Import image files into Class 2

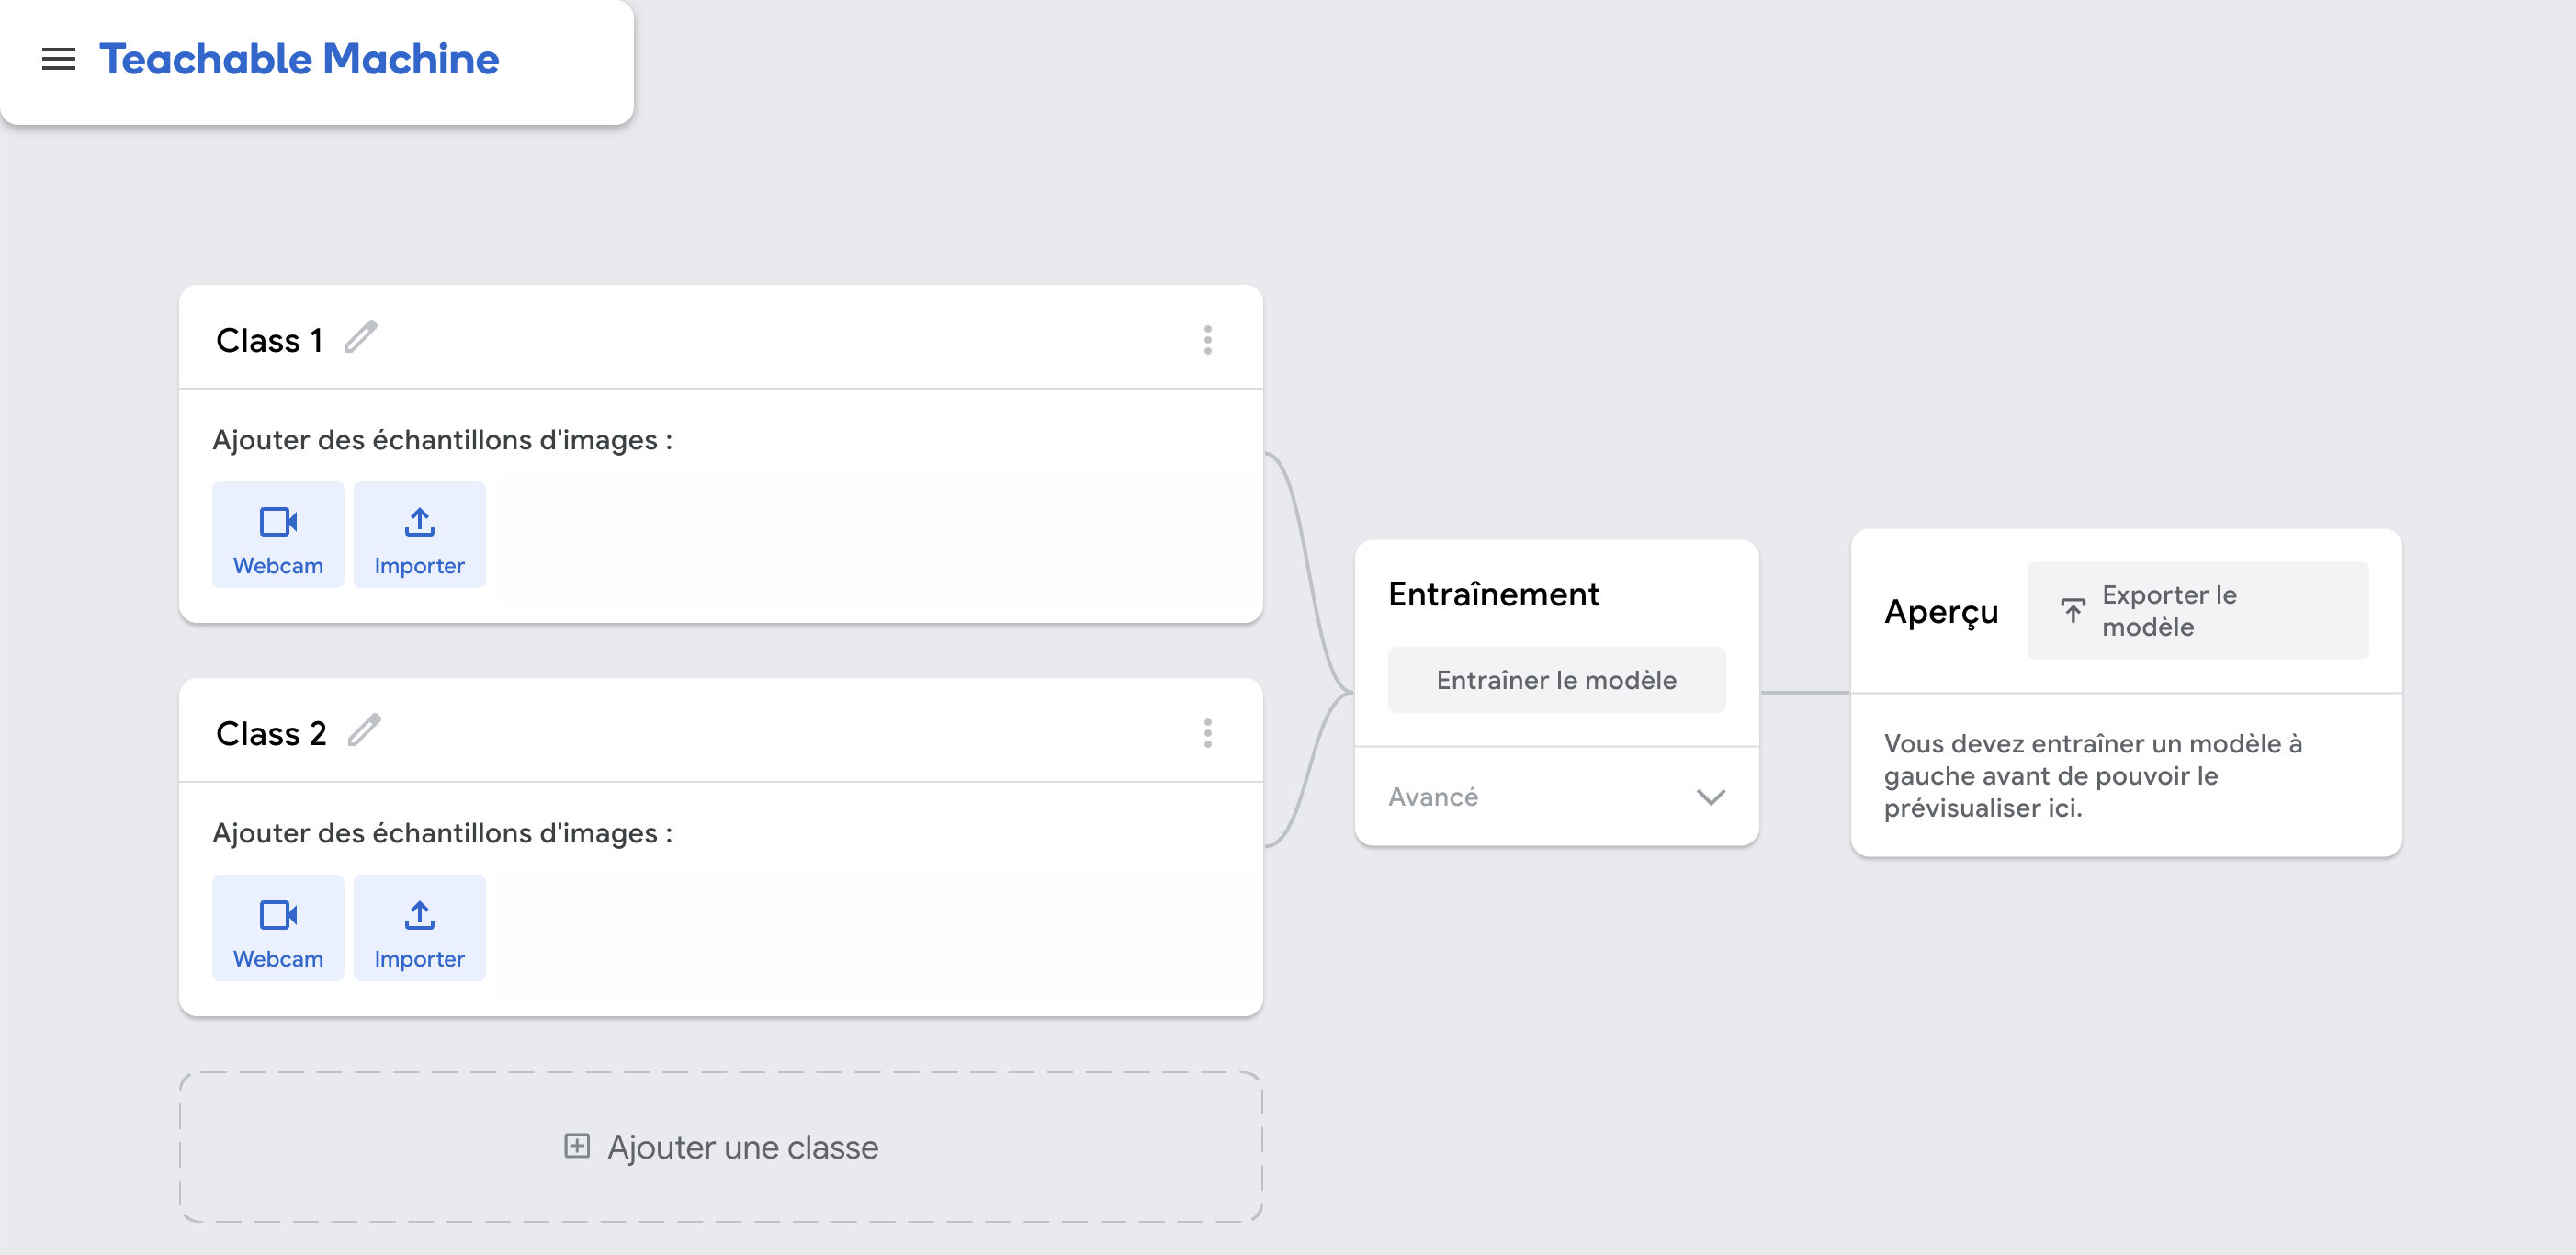click(419, 928)
